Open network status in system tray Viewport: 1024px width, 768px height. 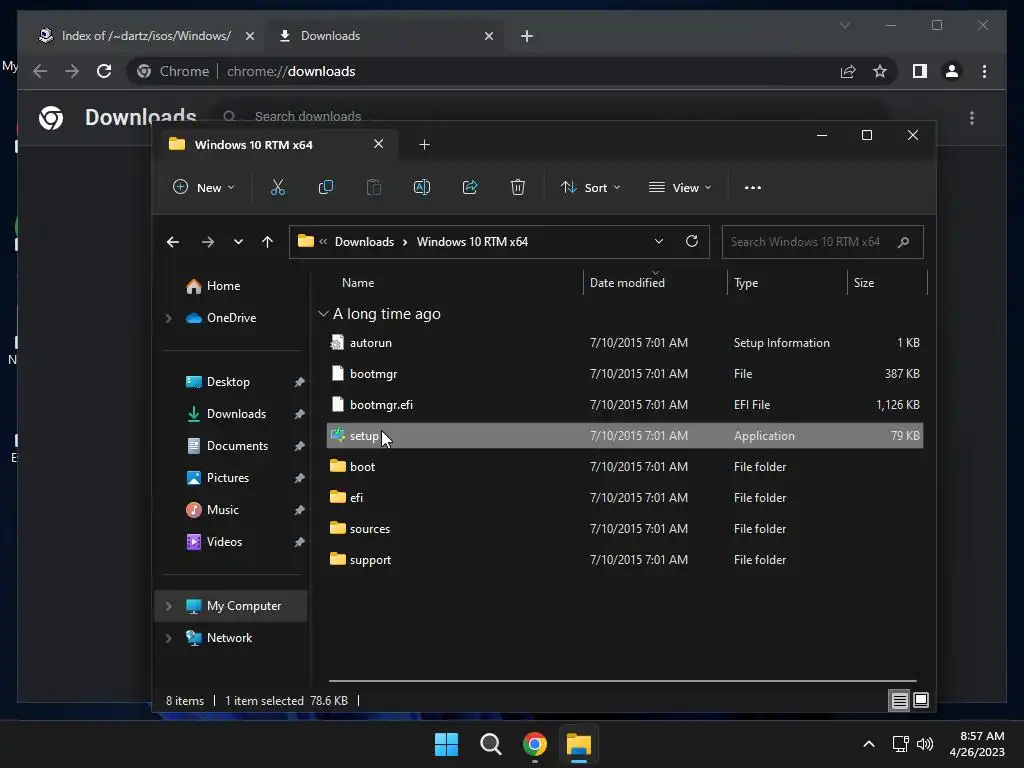tap(901, 744)
